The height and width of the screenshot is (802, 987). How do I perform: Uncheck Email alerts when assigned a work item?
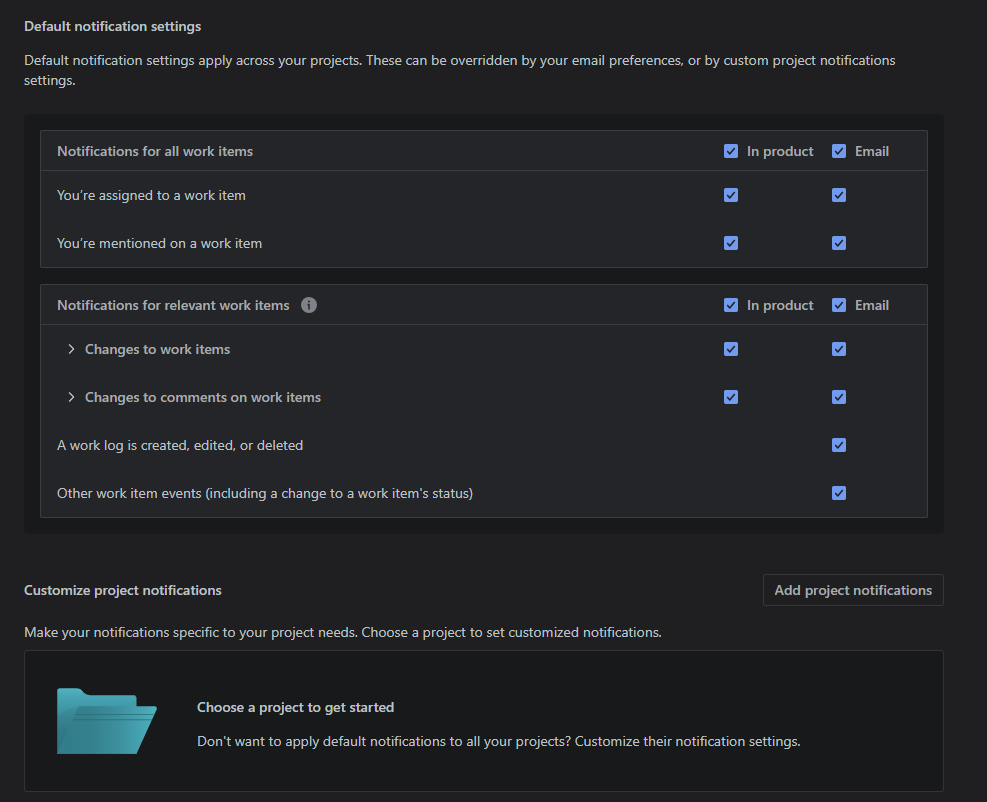pos(839,195)
